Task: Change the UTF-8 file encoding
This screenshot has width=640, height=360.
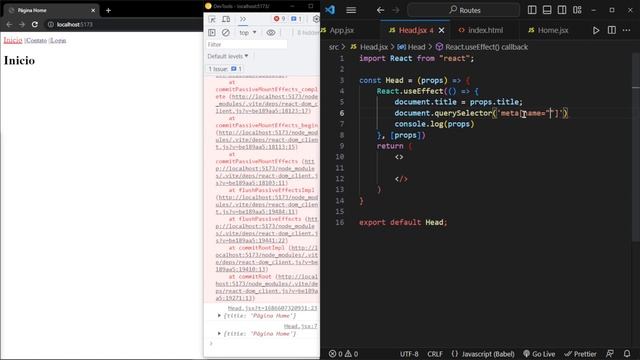Action: coord(409,354)
